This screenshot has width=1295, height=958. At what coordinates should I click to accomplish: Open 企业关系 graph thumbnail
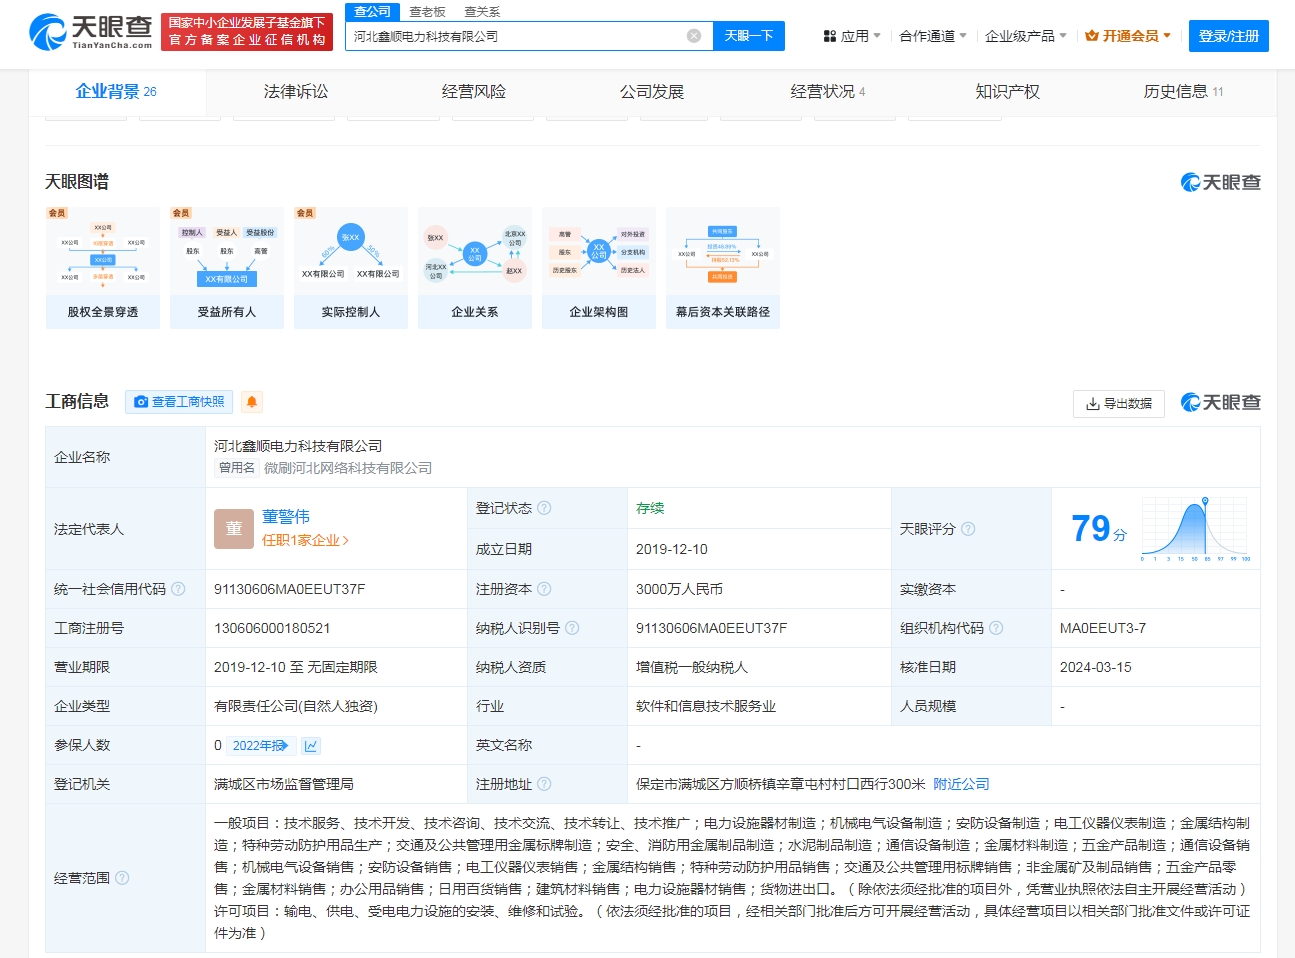(x=475, y=268)
